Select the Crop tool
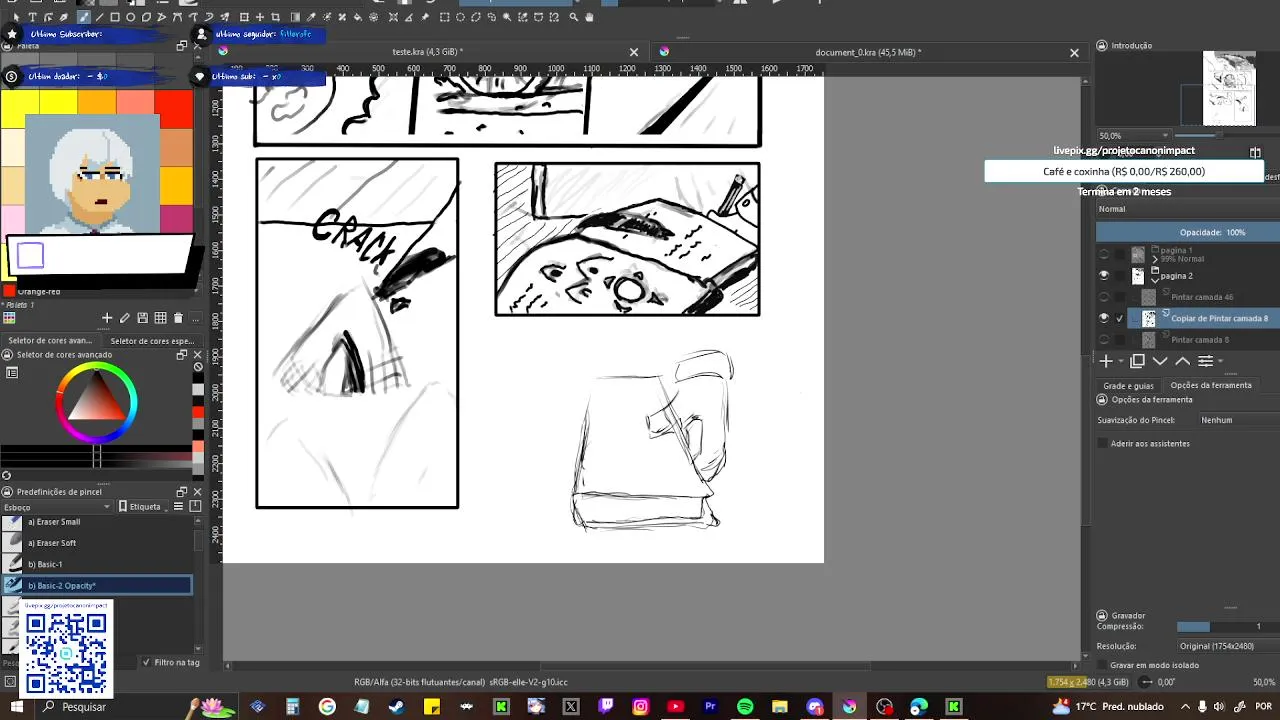The width and height of the screenshot is (1280, 720). pos(275,17)
